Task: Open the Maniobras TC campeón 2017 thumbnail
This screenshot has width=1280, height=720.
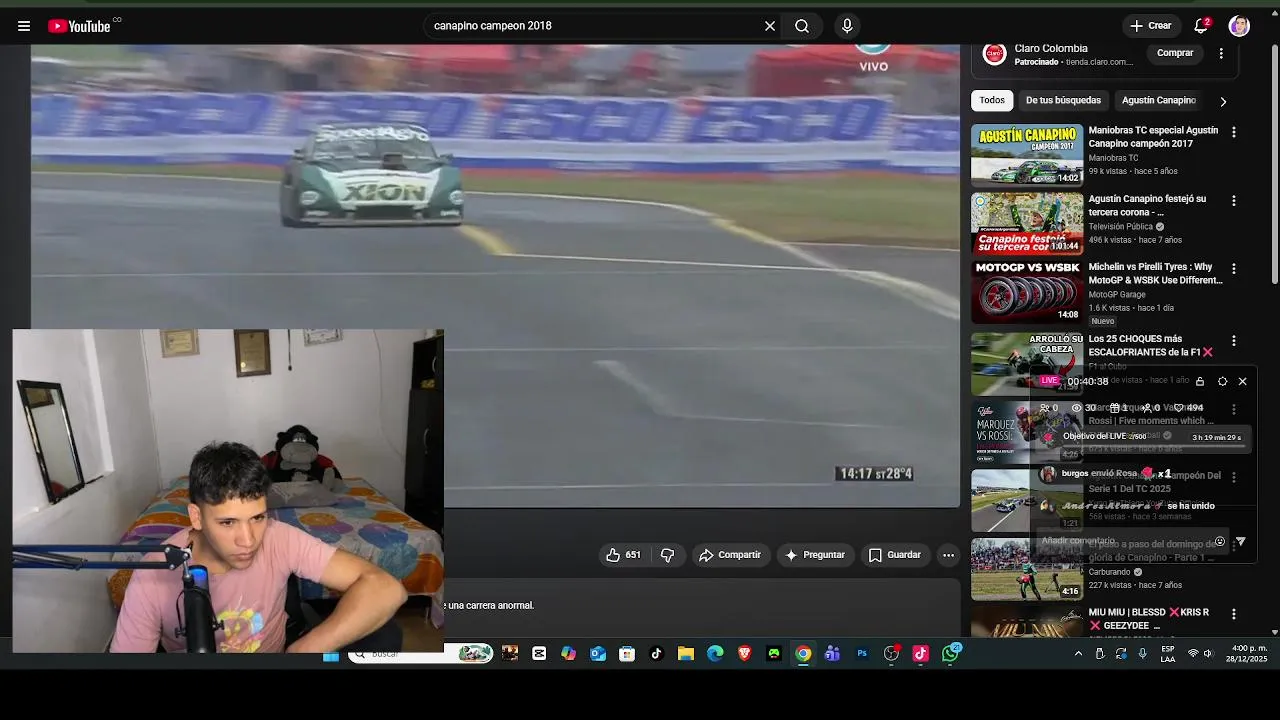Action: click(x=1027, y=155)
